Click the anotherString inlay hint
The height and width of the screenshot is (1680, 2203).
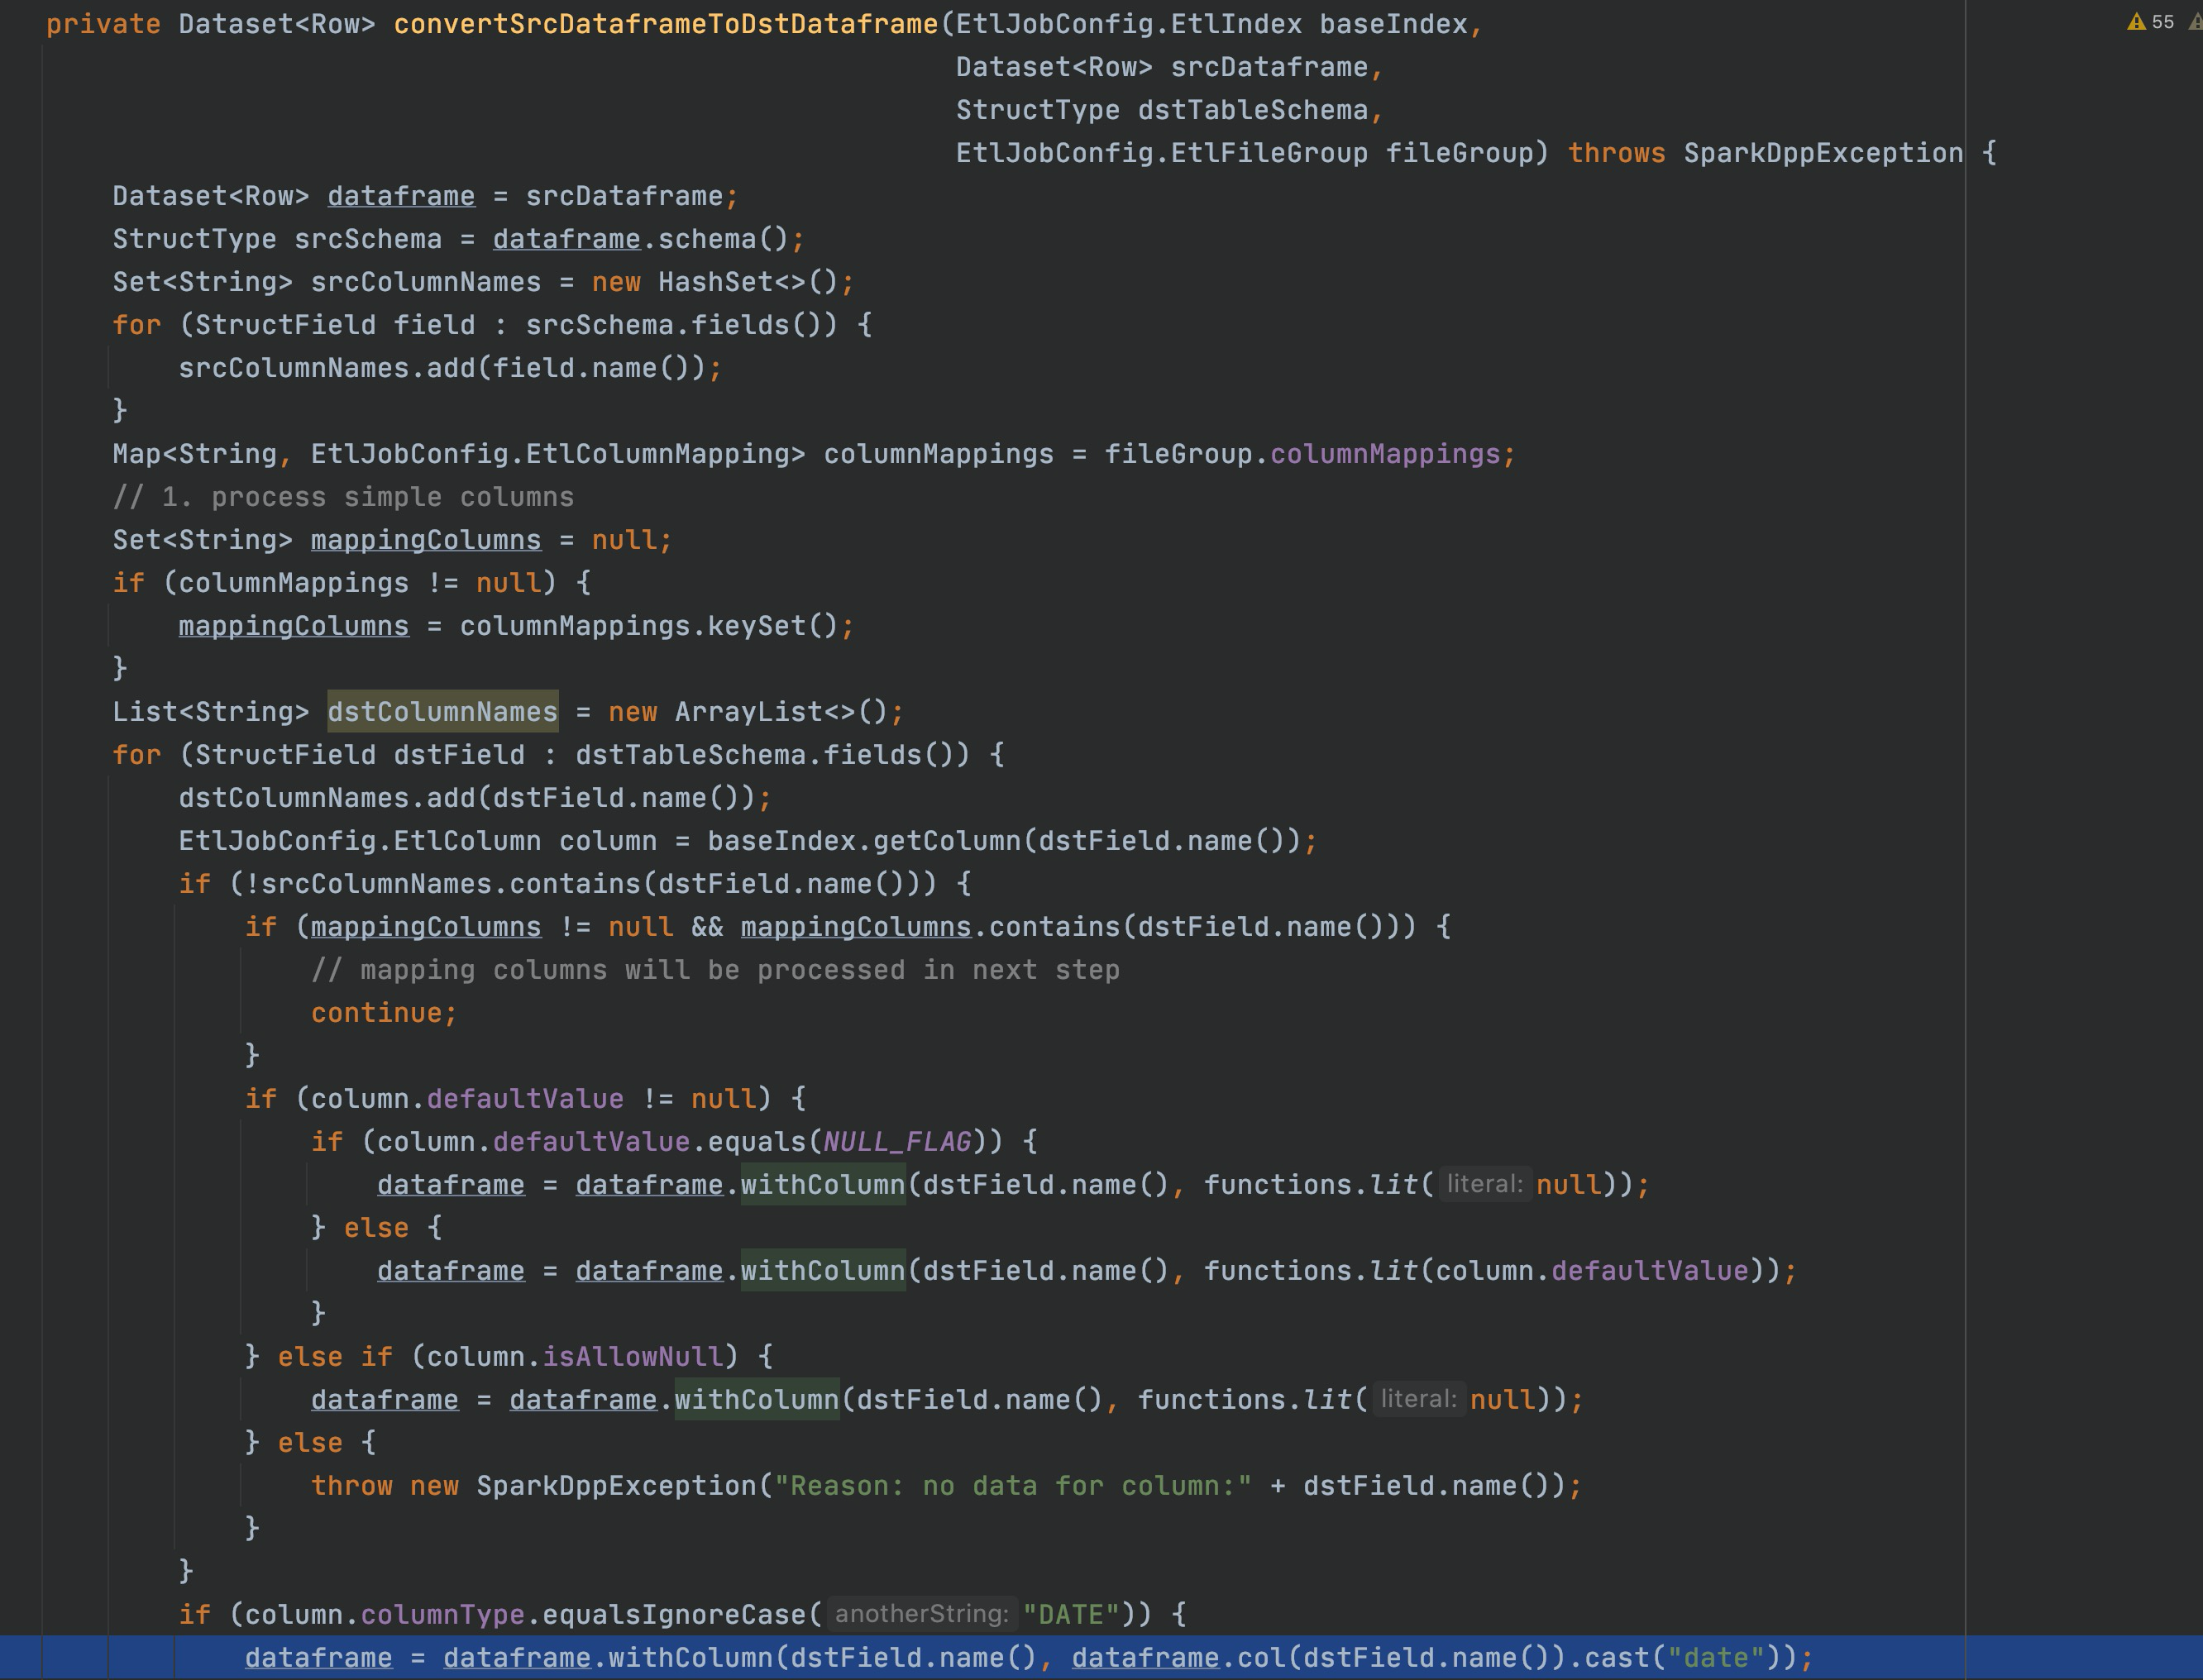click(x=921, y=1614)
